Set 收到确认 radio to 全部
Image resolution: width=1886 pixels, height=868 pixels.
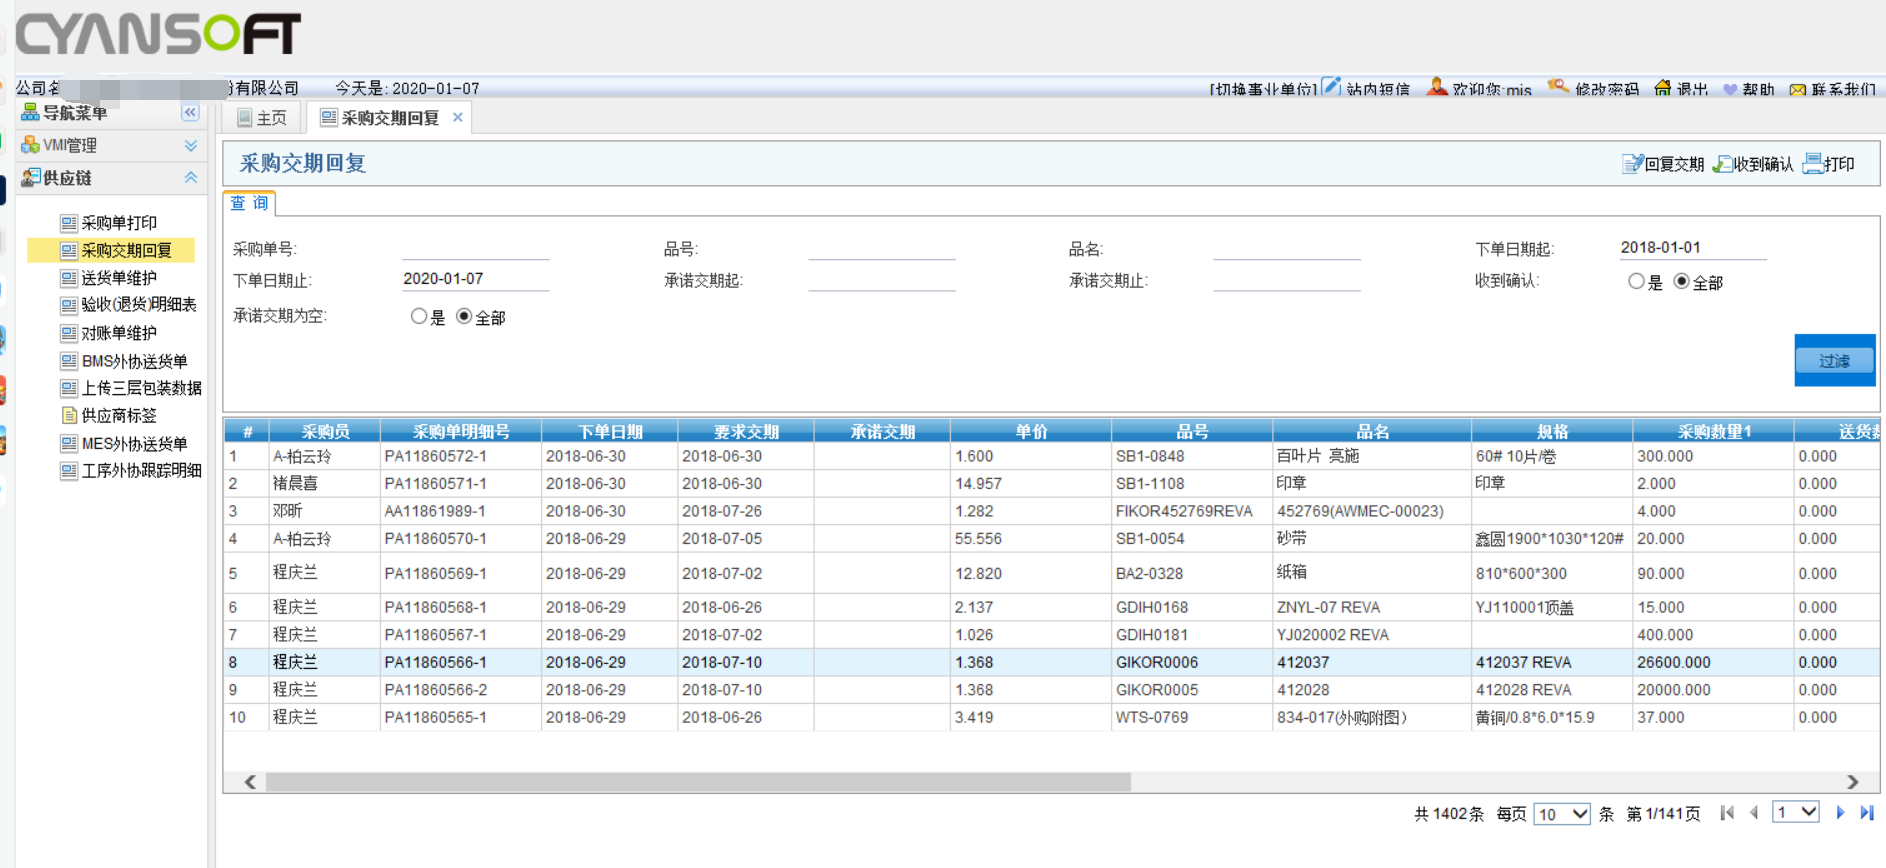(1682, 282)
